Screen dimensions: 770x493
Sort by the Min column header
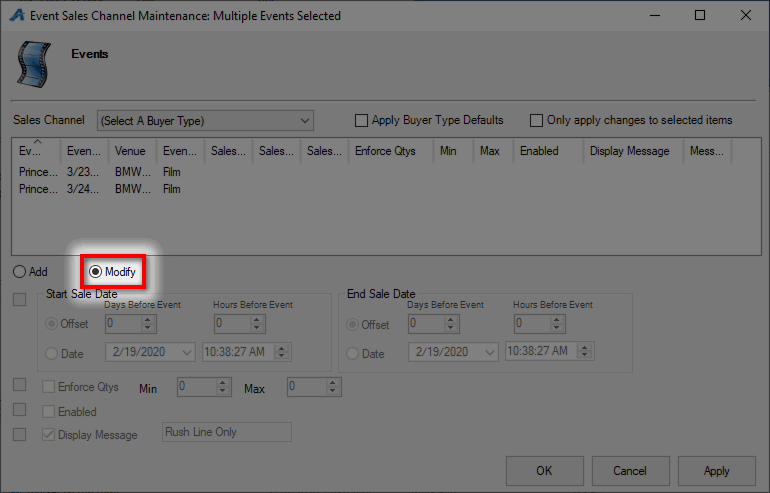pos(453,151)
